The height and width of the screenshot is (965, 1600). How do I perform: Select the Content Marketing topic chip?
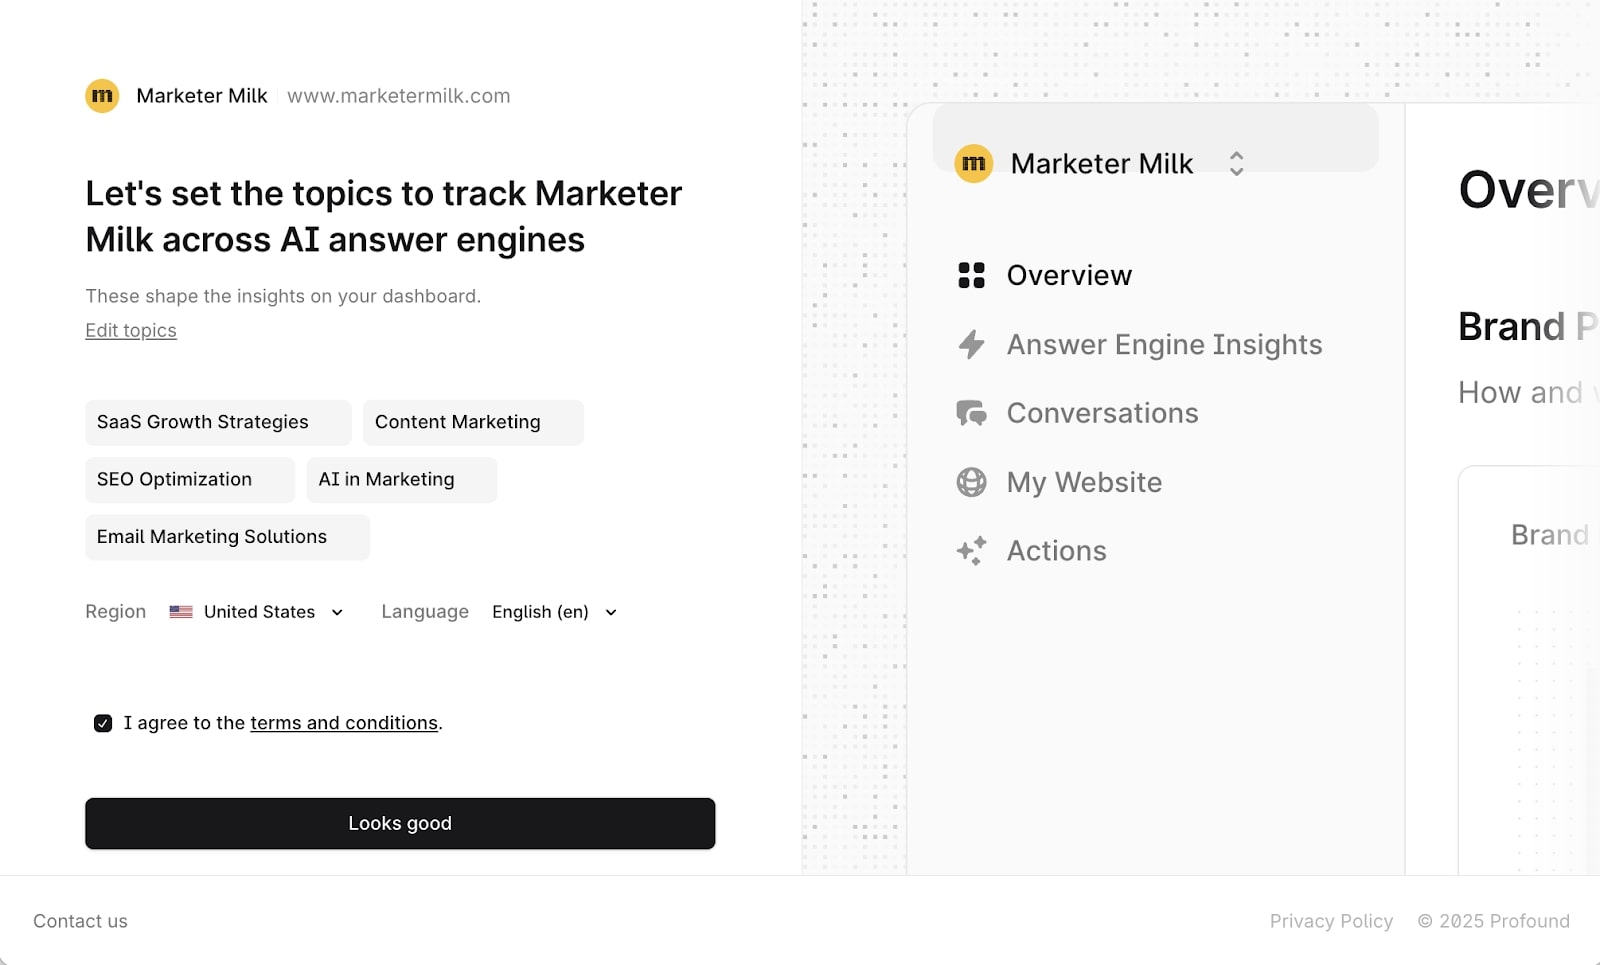click(473, 422)
